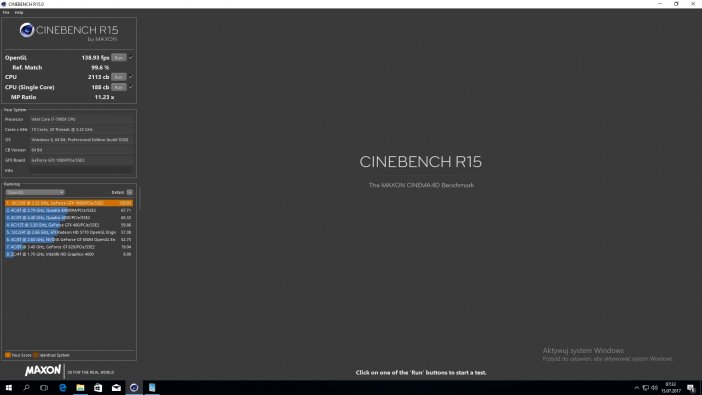This screenshot has height=395, width=702.
Task: Open Microsoft Store from taskbar
Action: point(98,388)
